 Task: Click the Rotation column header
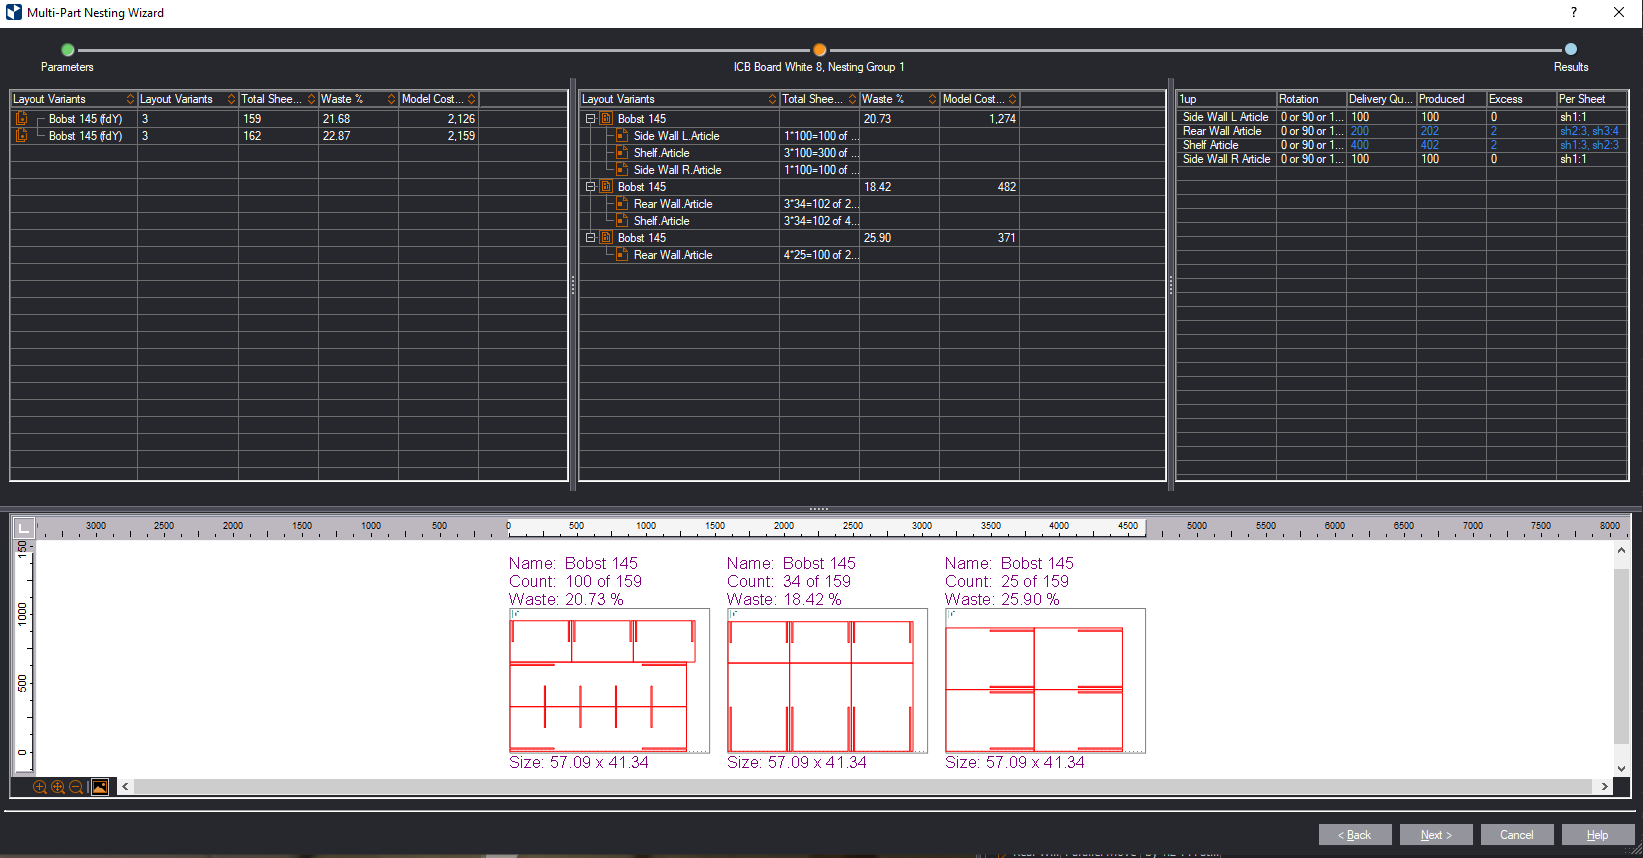tap(1311, 99)
